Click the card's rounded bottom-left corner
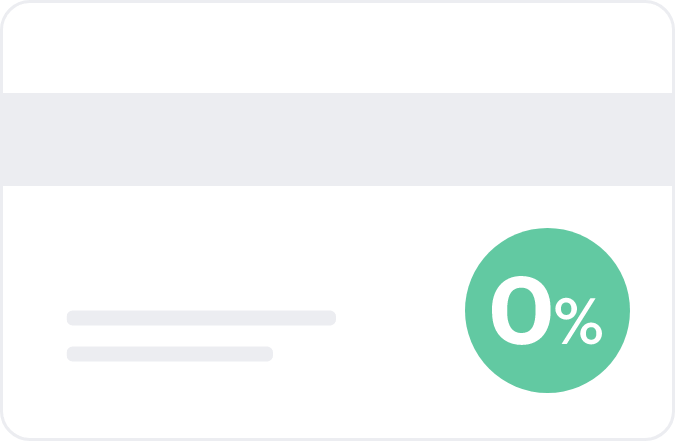This screenshot has height=441, width=675. (x=13, y=428)
